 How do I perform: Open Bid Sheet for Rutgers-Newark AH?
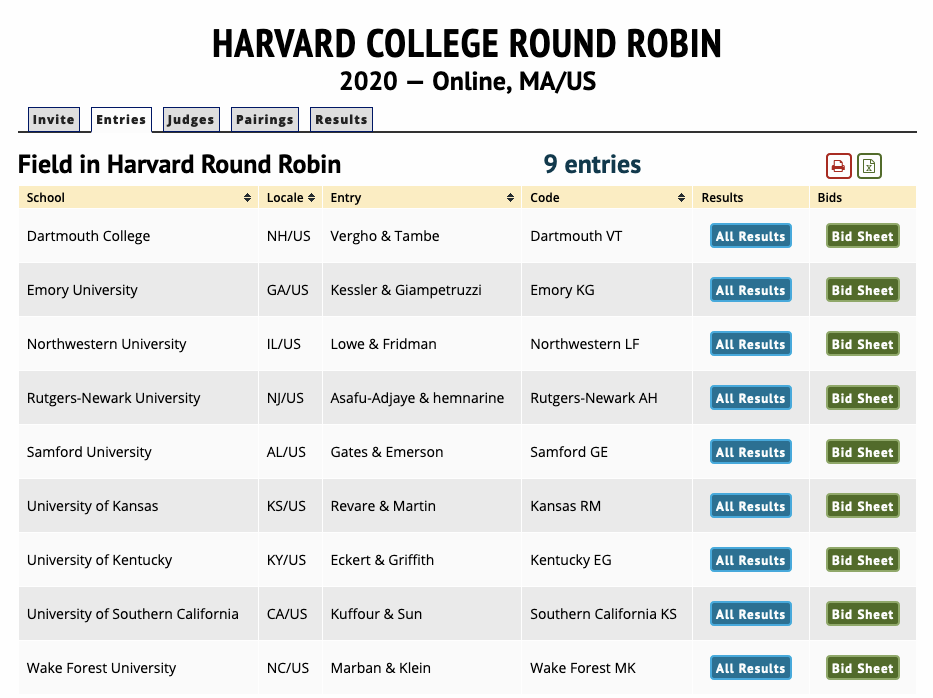863,398
